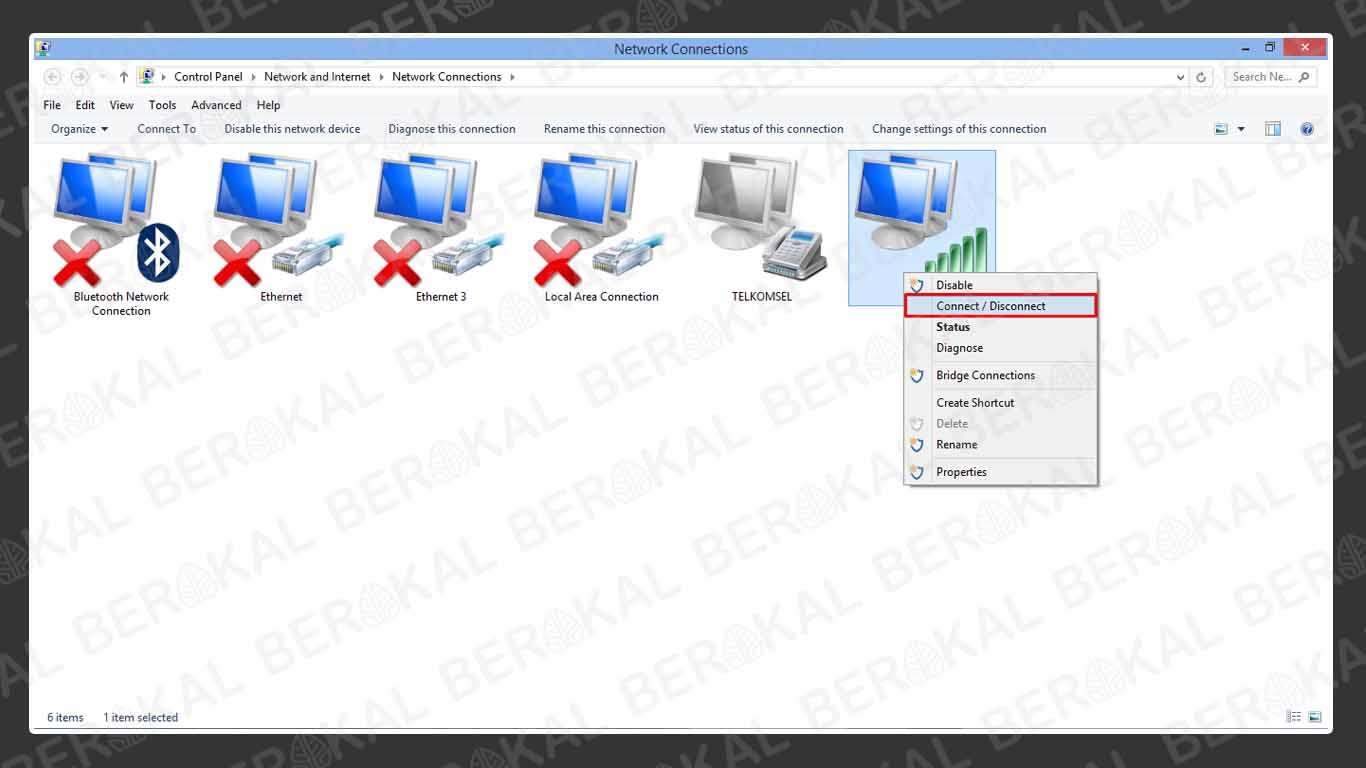Click View status of this connection
The width and height of the screenshot is (1366, 768).
click(x=768, y=129)
